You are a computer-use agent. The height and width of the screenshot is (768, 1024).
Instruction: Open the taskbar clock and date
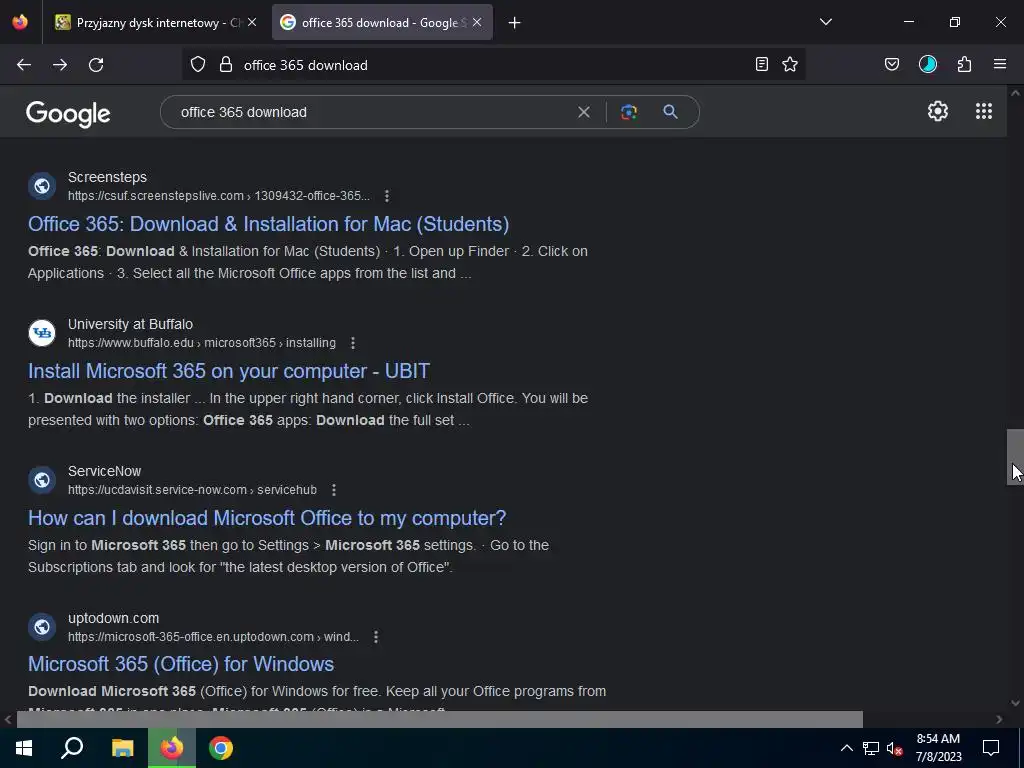(x=938, y=748)
